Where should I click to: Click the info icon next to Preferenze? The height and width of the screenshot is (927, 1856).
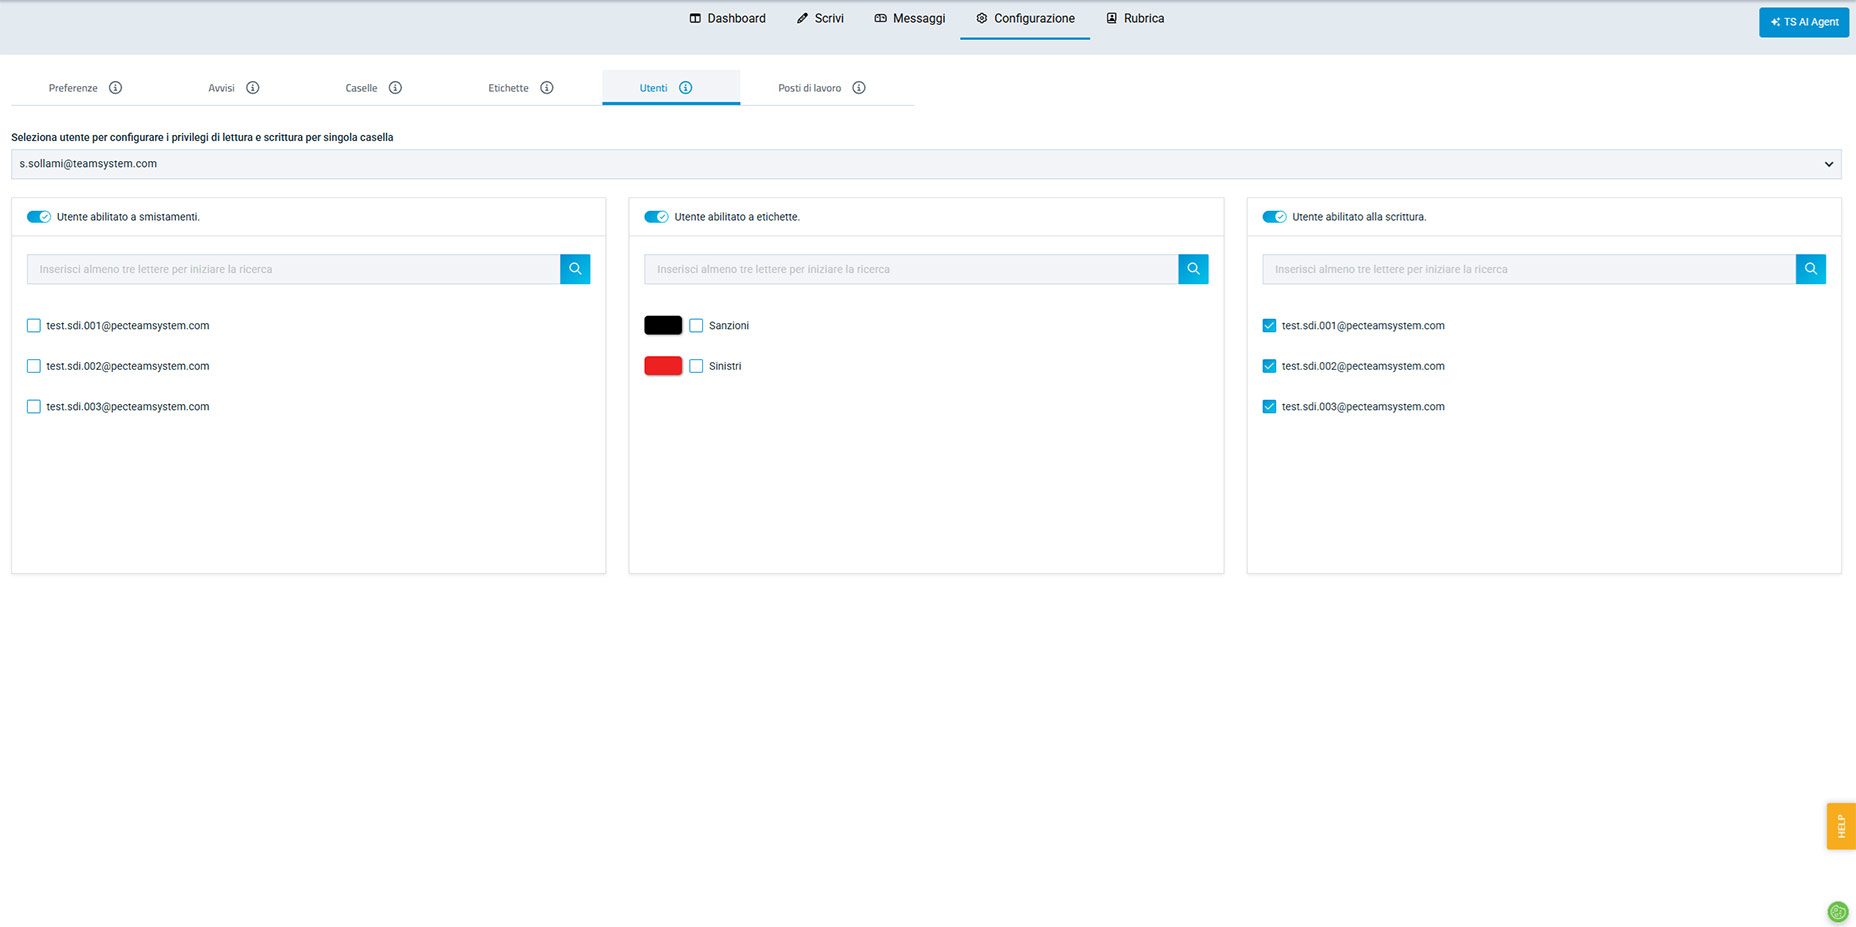click(116, 88)
